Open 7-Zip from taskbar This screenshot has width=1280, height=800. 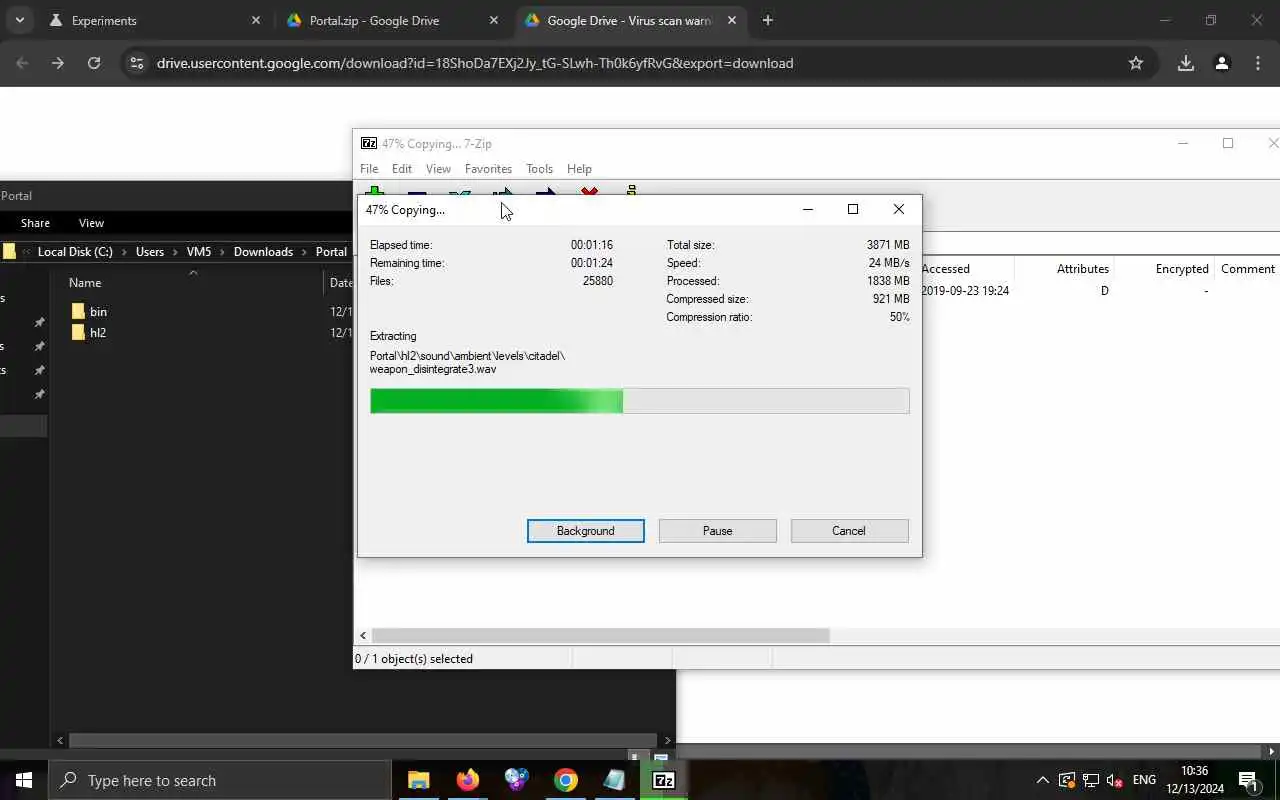coord(664,780)
